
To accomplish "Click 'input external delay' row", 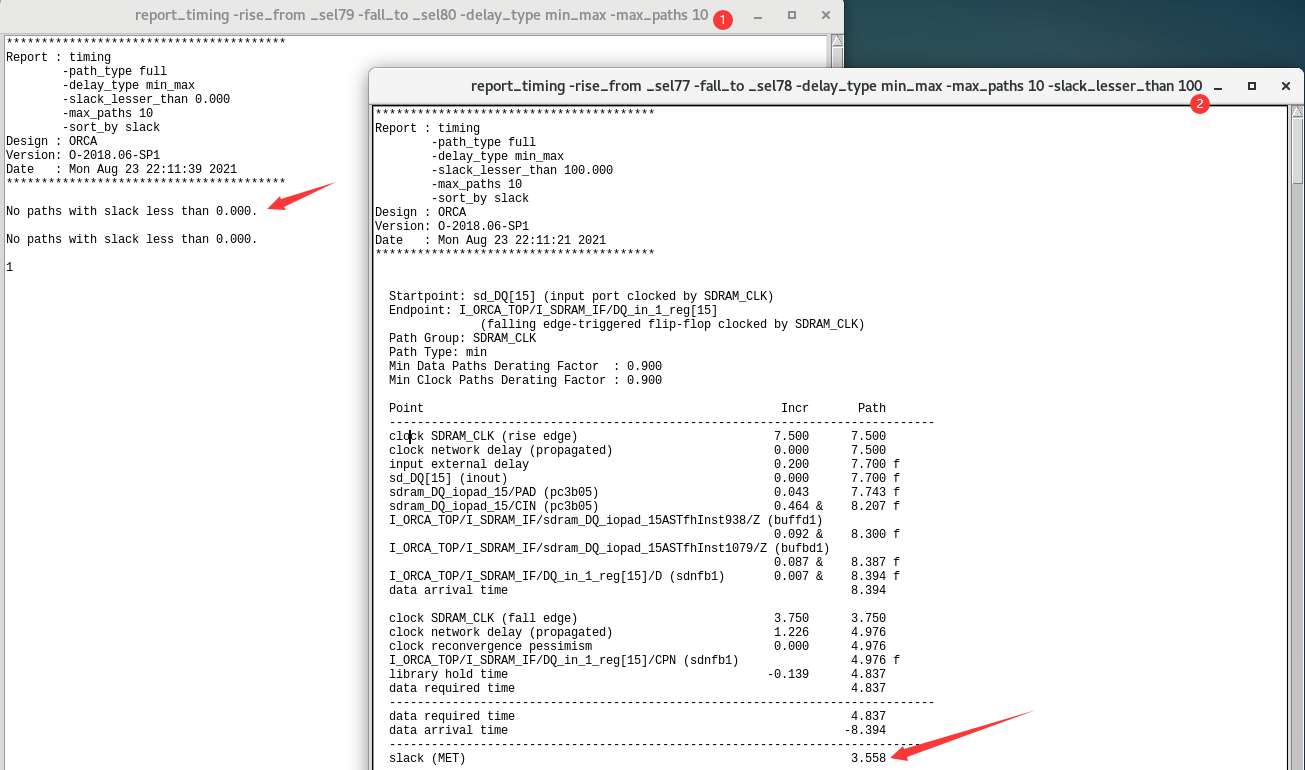I will [644, 464].
